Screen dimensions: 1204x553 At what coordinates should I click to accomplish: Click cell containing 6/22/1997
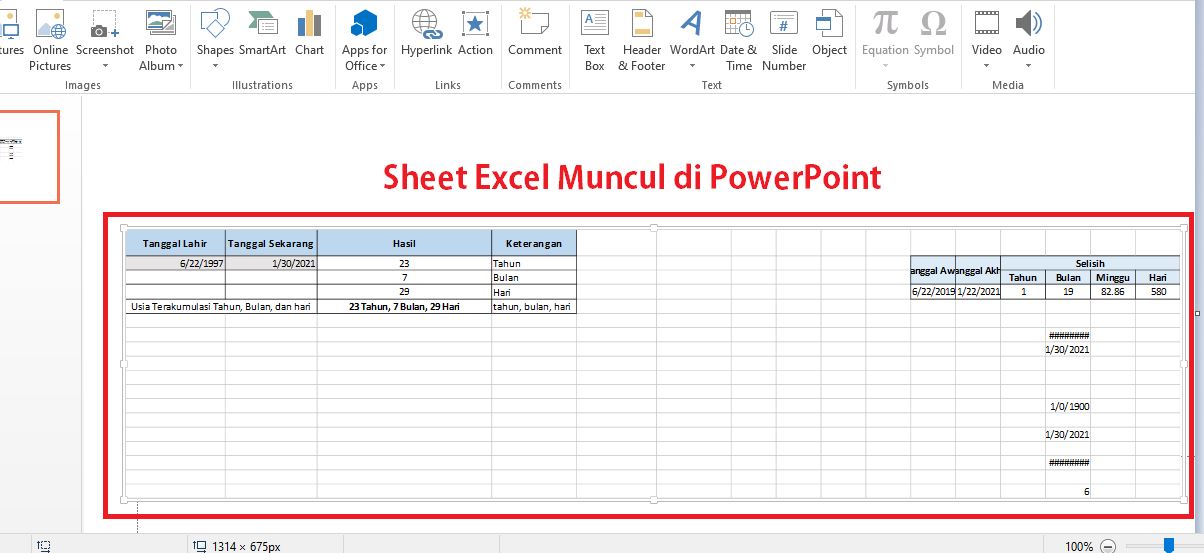(175, 263)
